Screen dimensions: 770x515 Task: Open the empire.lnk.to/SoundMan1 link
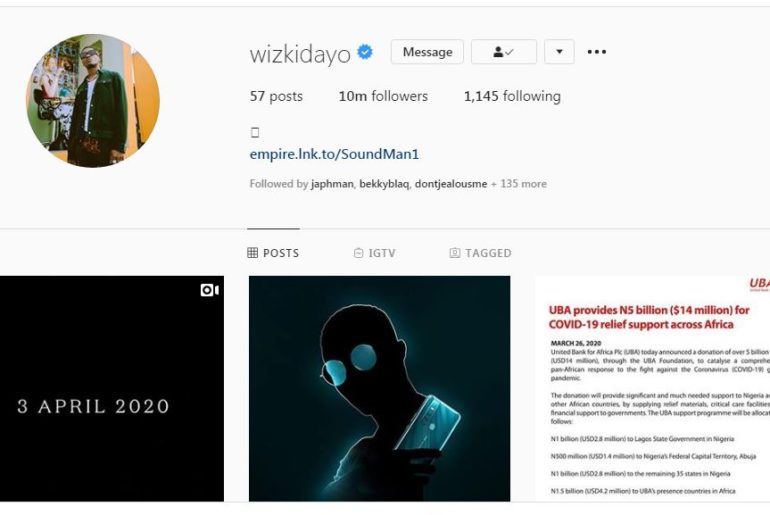coord(334,154)
